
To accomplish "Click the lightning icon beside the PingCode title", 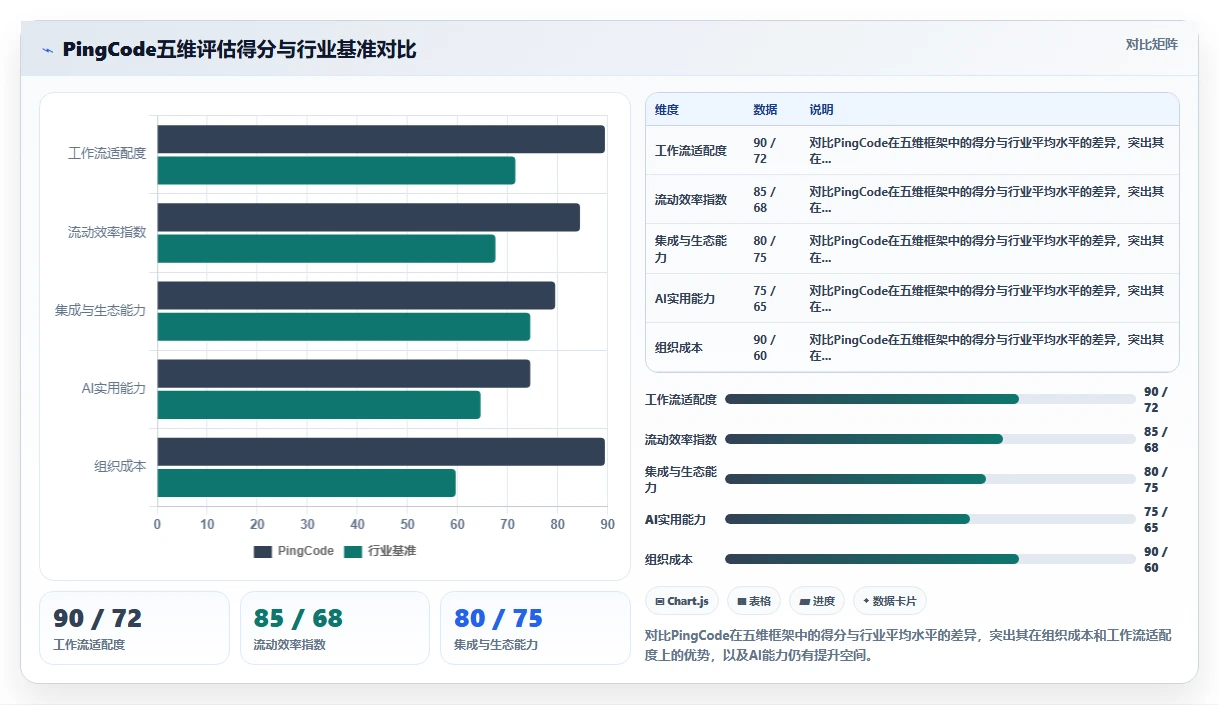I will (x=48, y=50).
